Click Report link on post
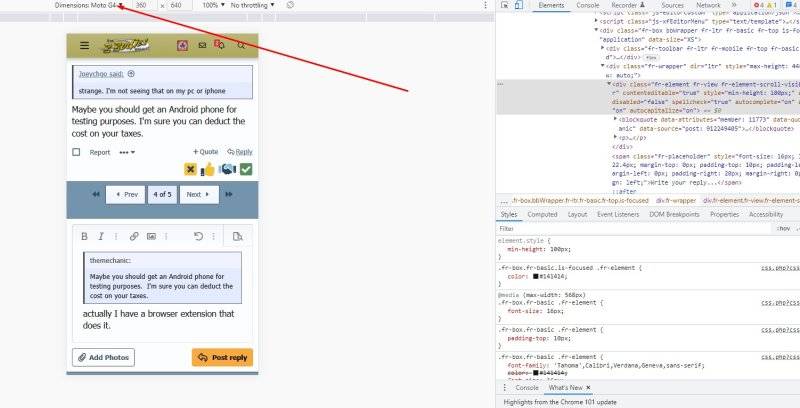 99,152
